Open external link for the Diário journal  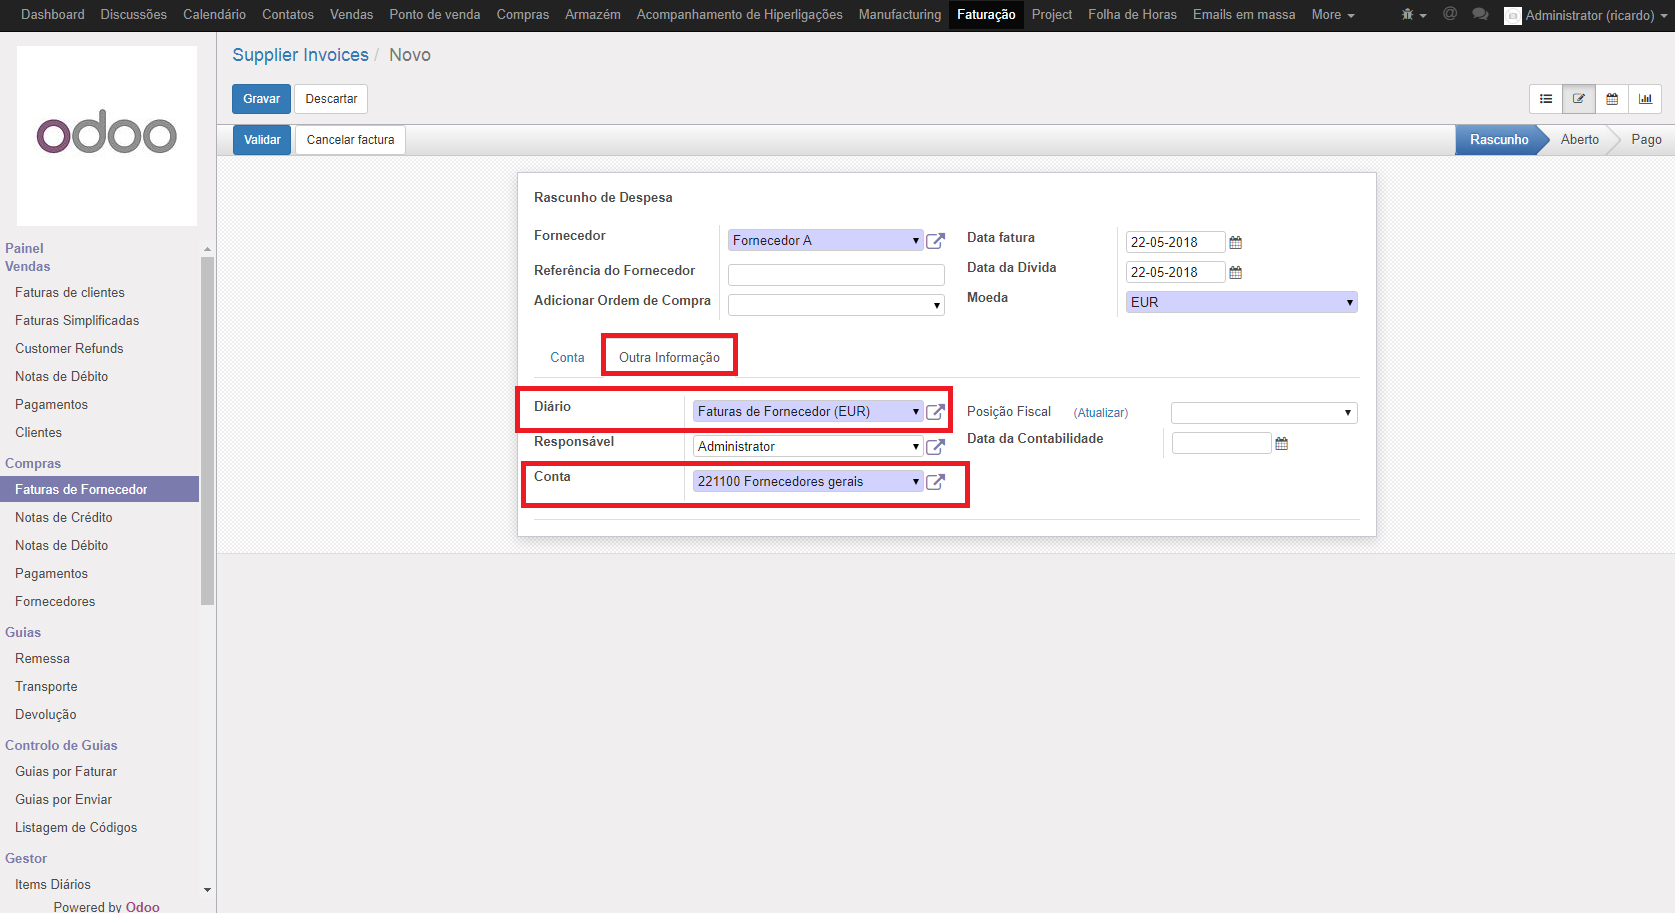(x=935, y=412)
